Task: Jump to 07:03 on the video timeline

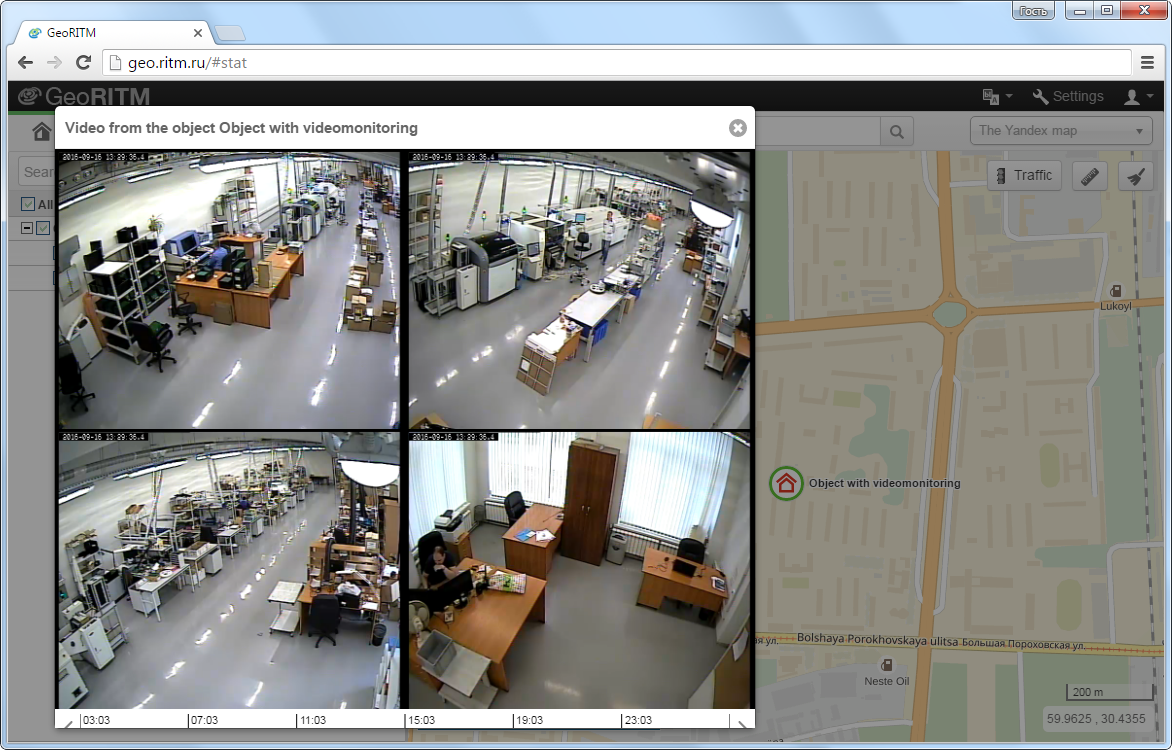Action: [204, 720]
